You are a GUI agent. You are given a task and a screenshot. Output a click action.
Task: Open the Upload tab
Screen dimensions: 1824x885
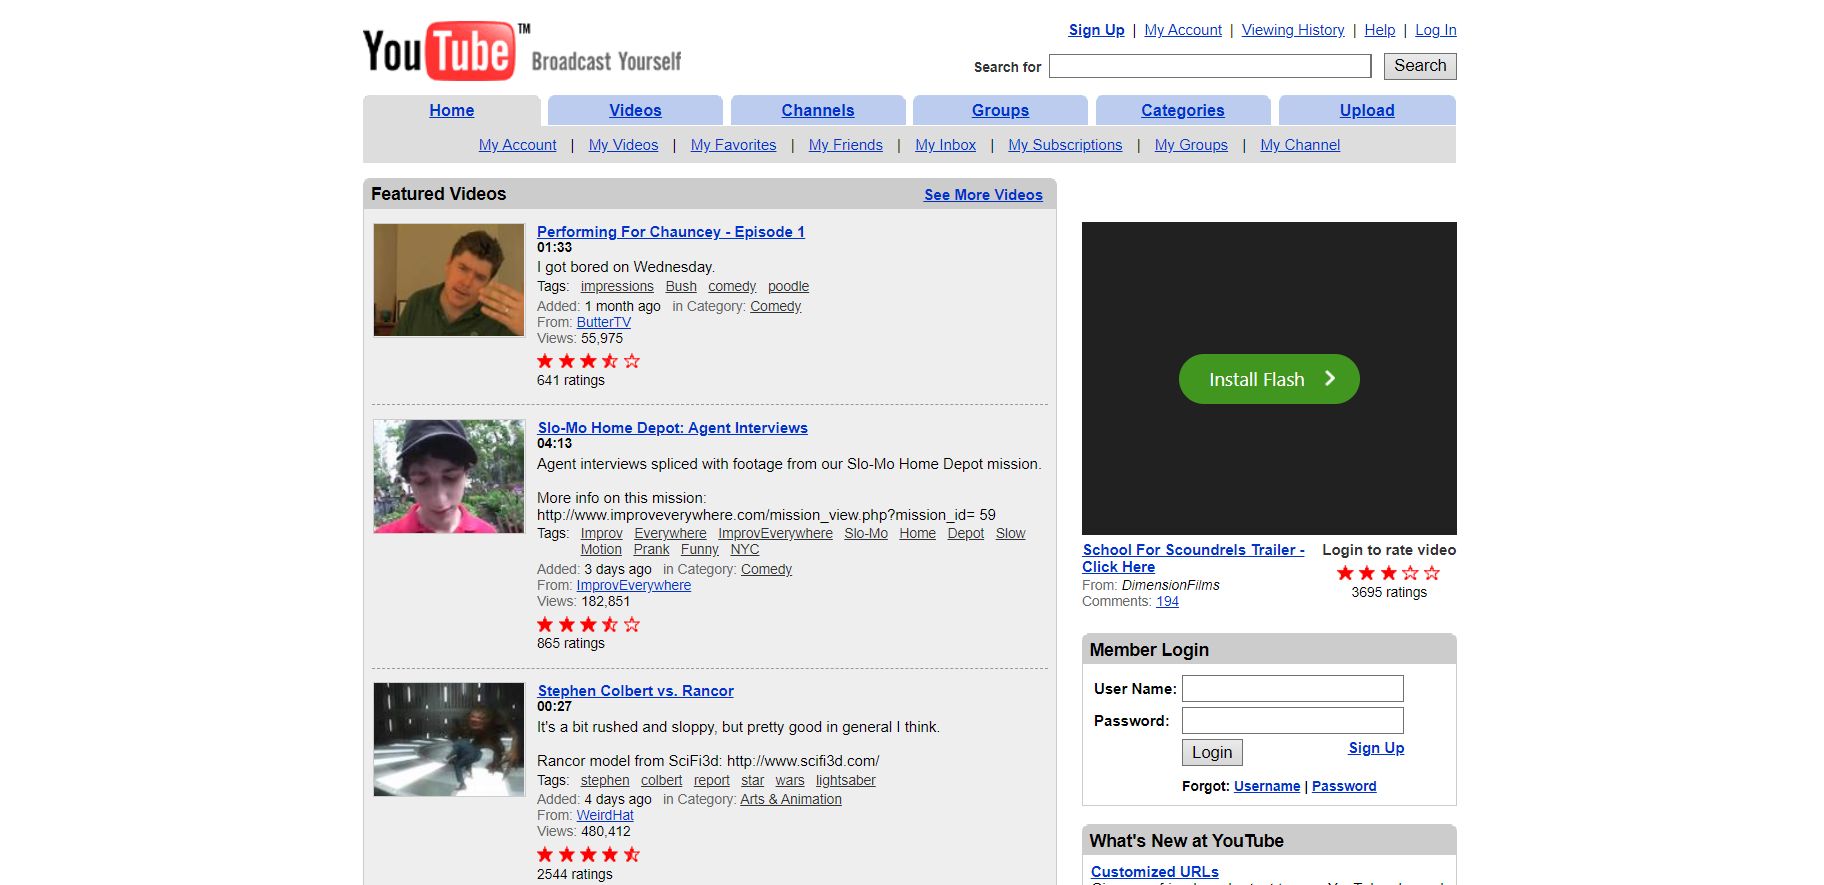coord(1367,110)
